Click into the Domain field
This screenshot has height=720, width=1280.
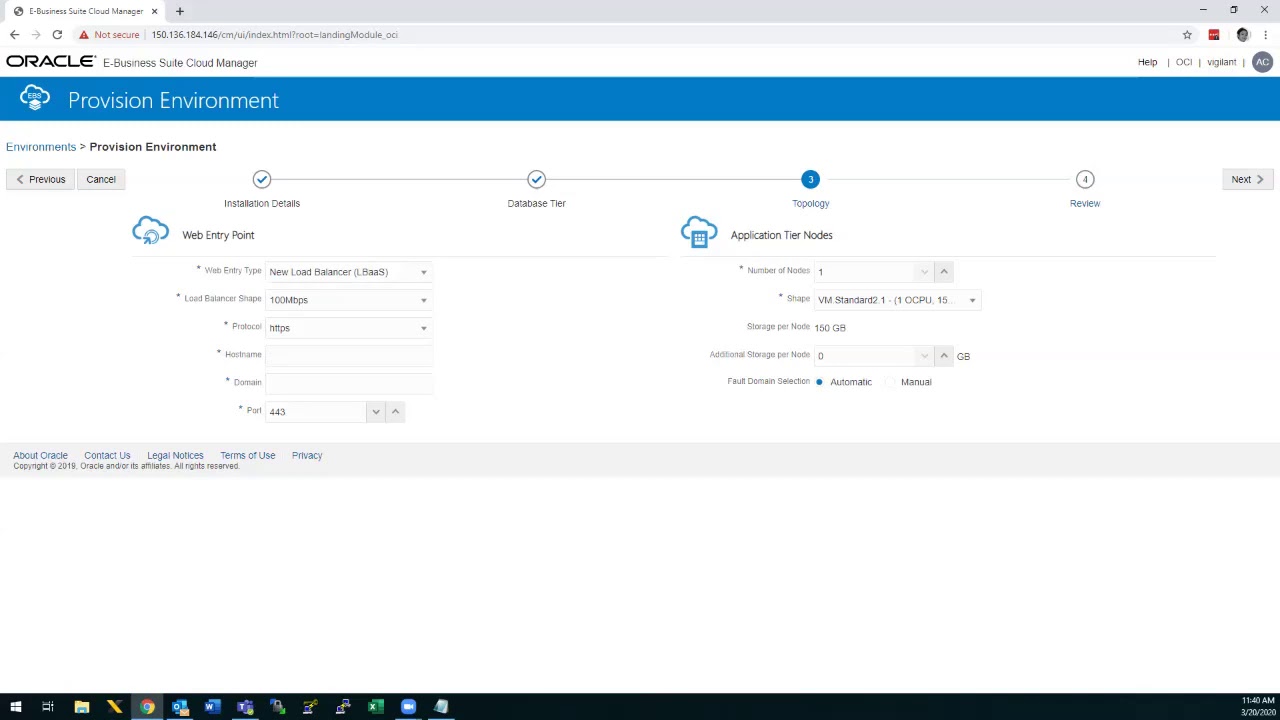tap(348, 383)
